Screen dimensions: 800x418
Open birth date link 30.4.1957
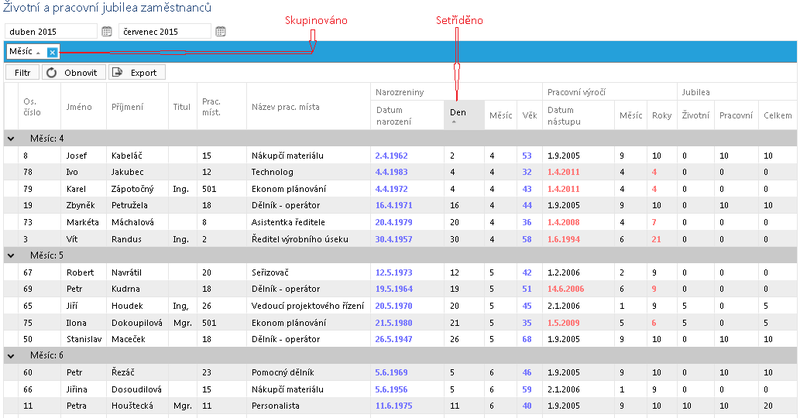click(393, 239)
